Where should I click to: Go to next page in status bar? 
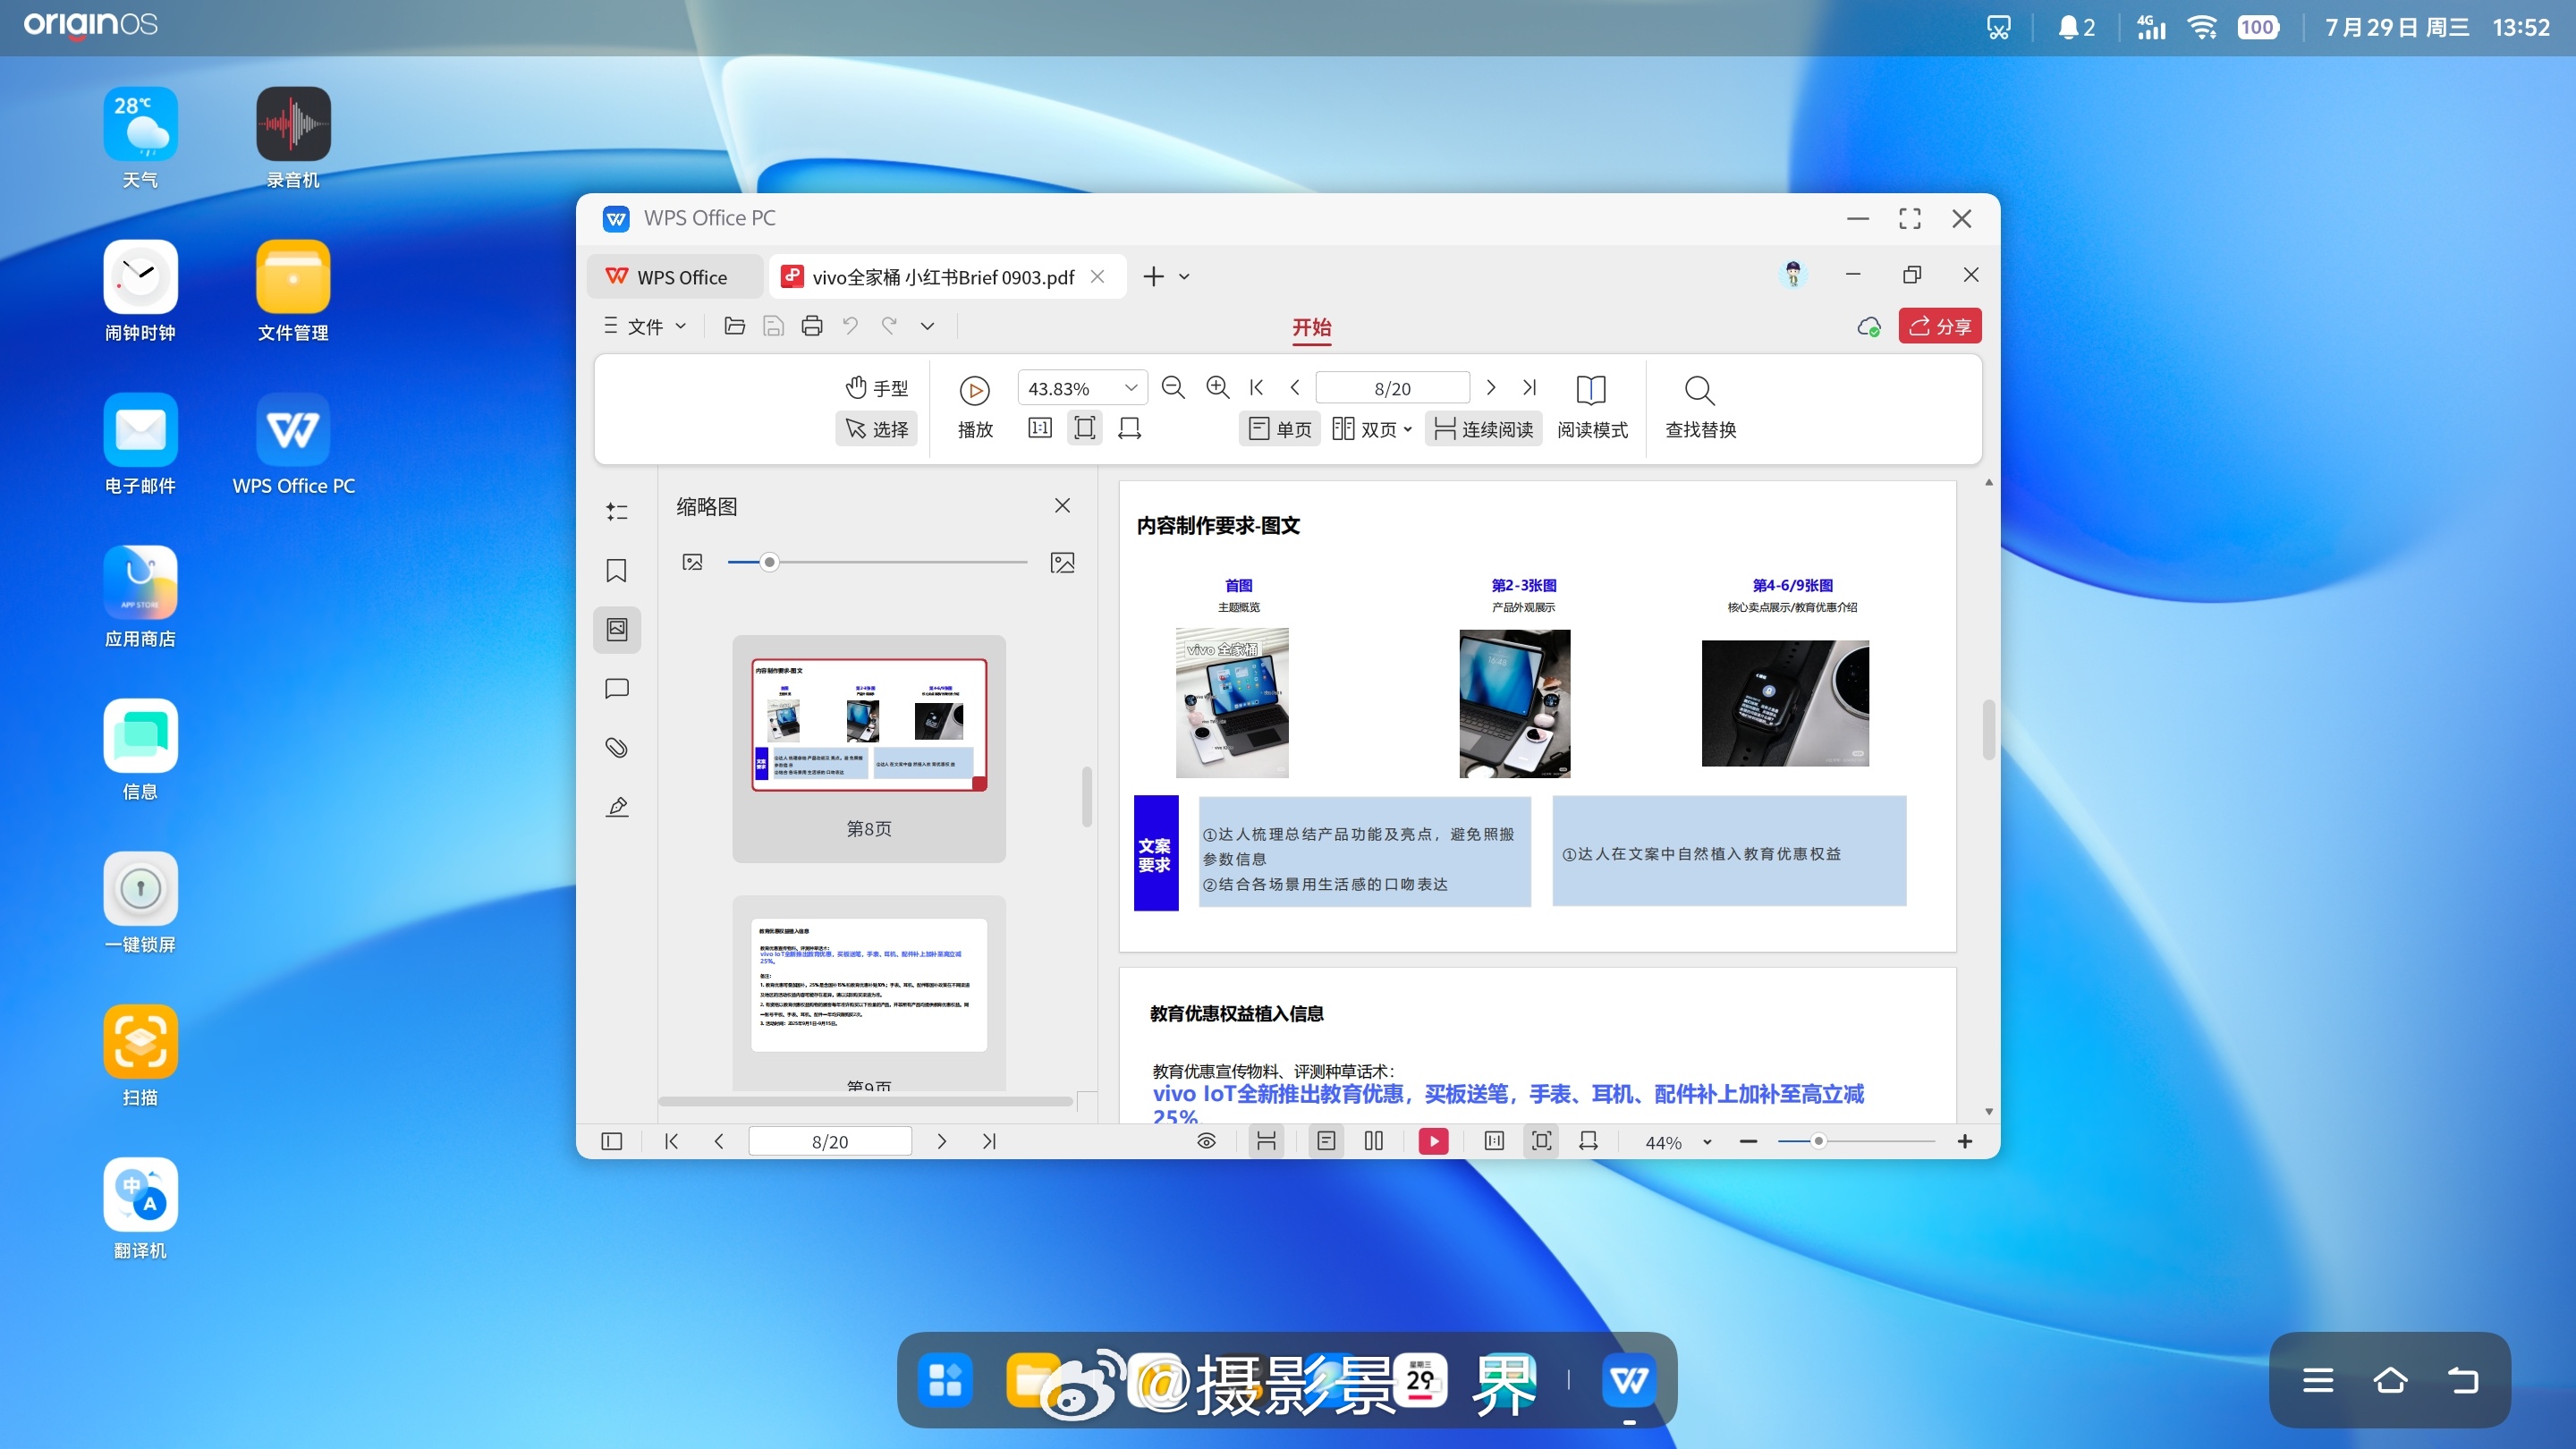coord(941,1141)
